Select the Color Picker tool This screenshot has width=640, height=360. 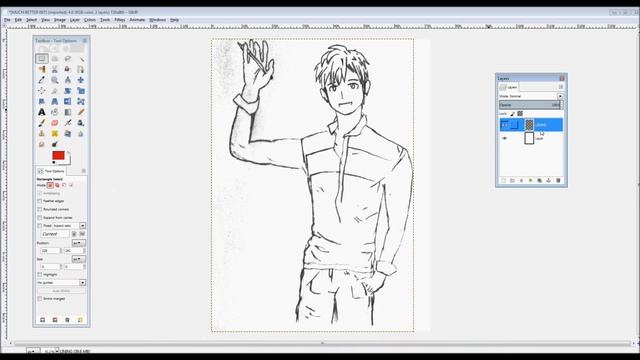(42, 80)
